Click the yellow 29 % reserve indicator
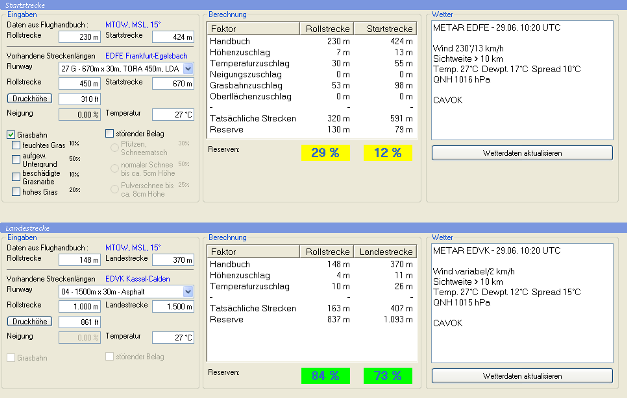The image size is (627, 398). (x=325, y=153)
